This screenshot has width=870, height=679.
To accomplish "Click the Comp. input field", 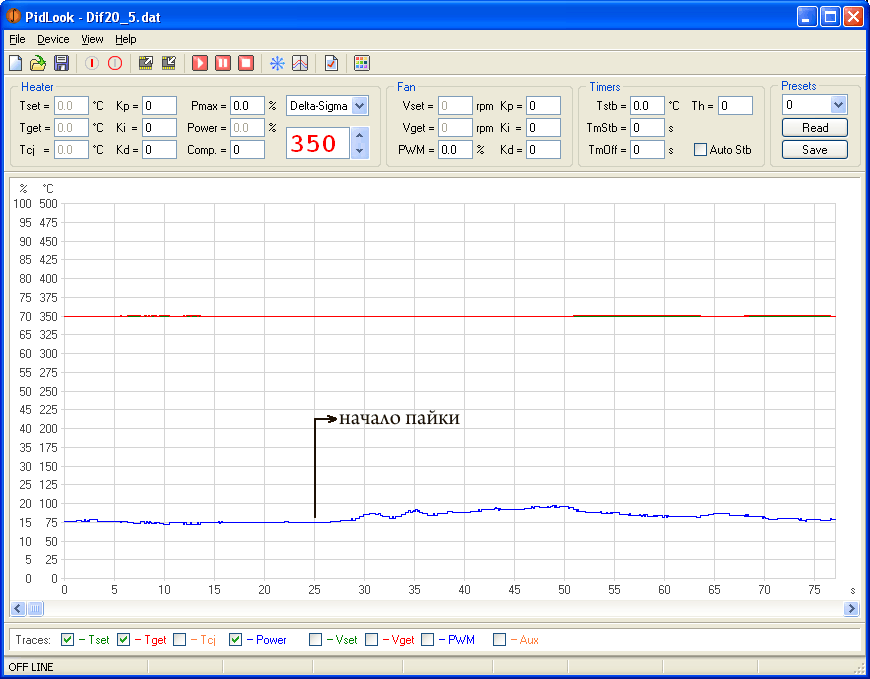I will (247, 150).
